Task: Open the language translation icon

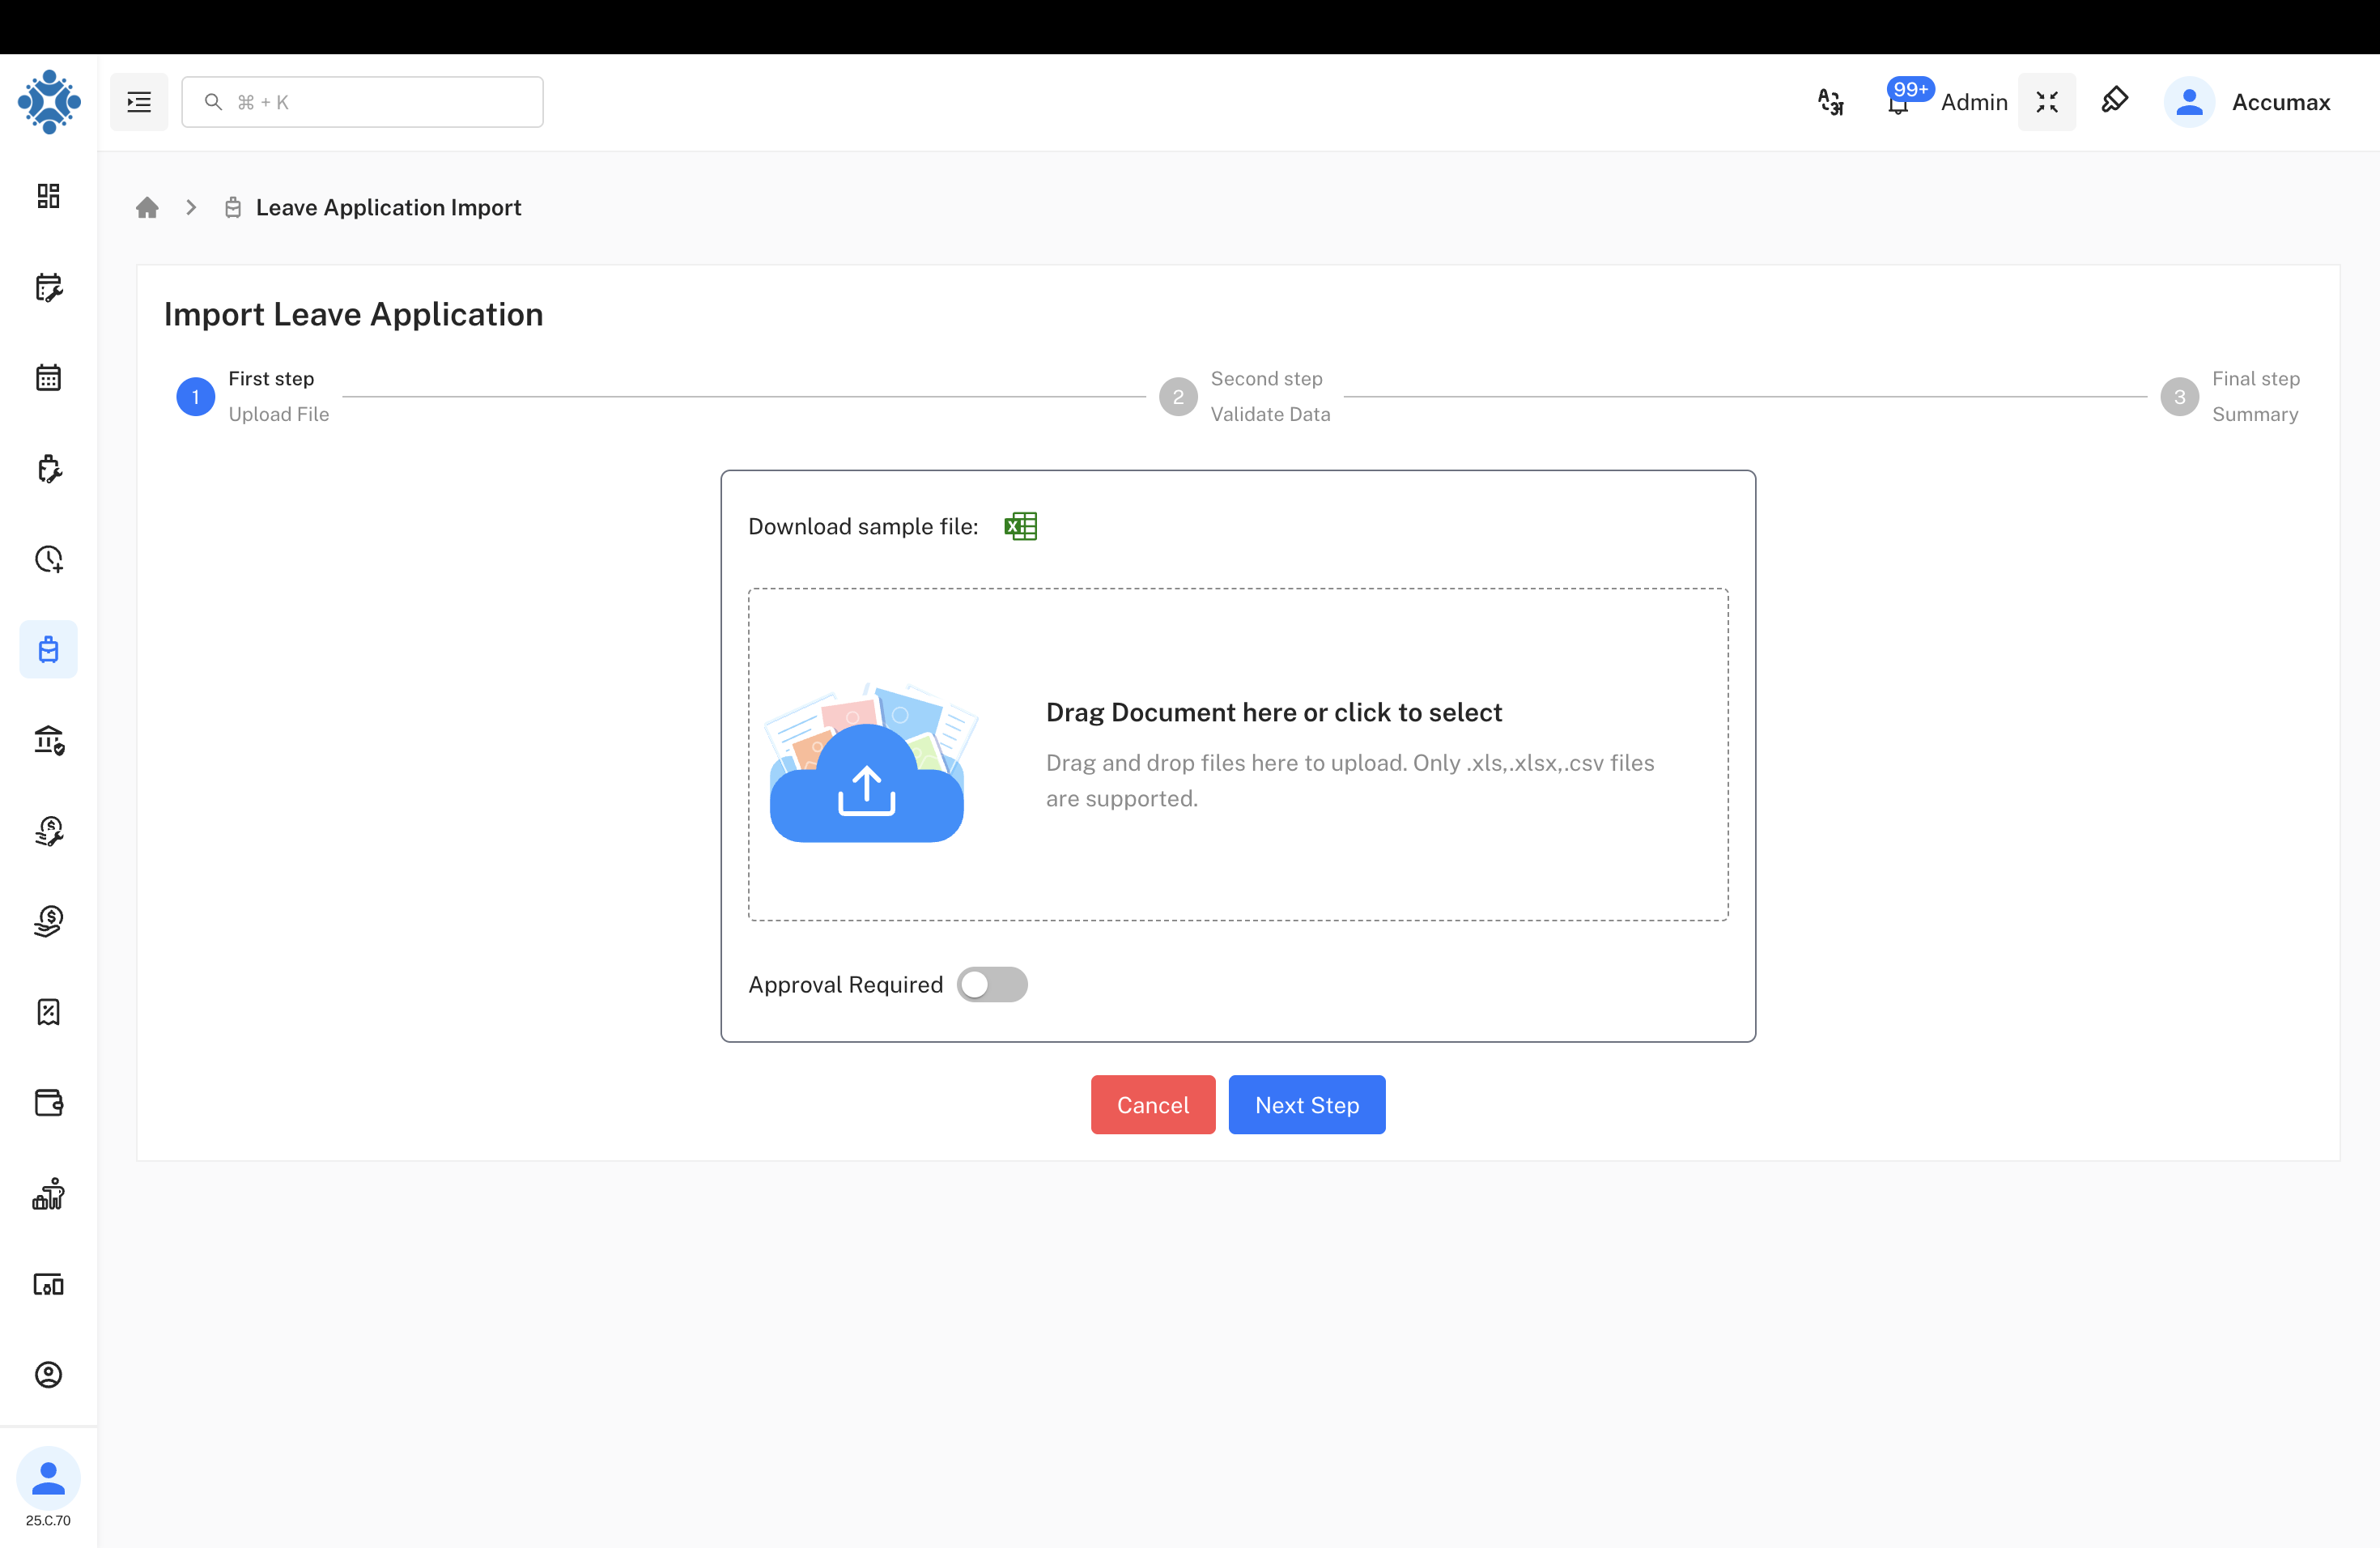Action: point(1830,102)
